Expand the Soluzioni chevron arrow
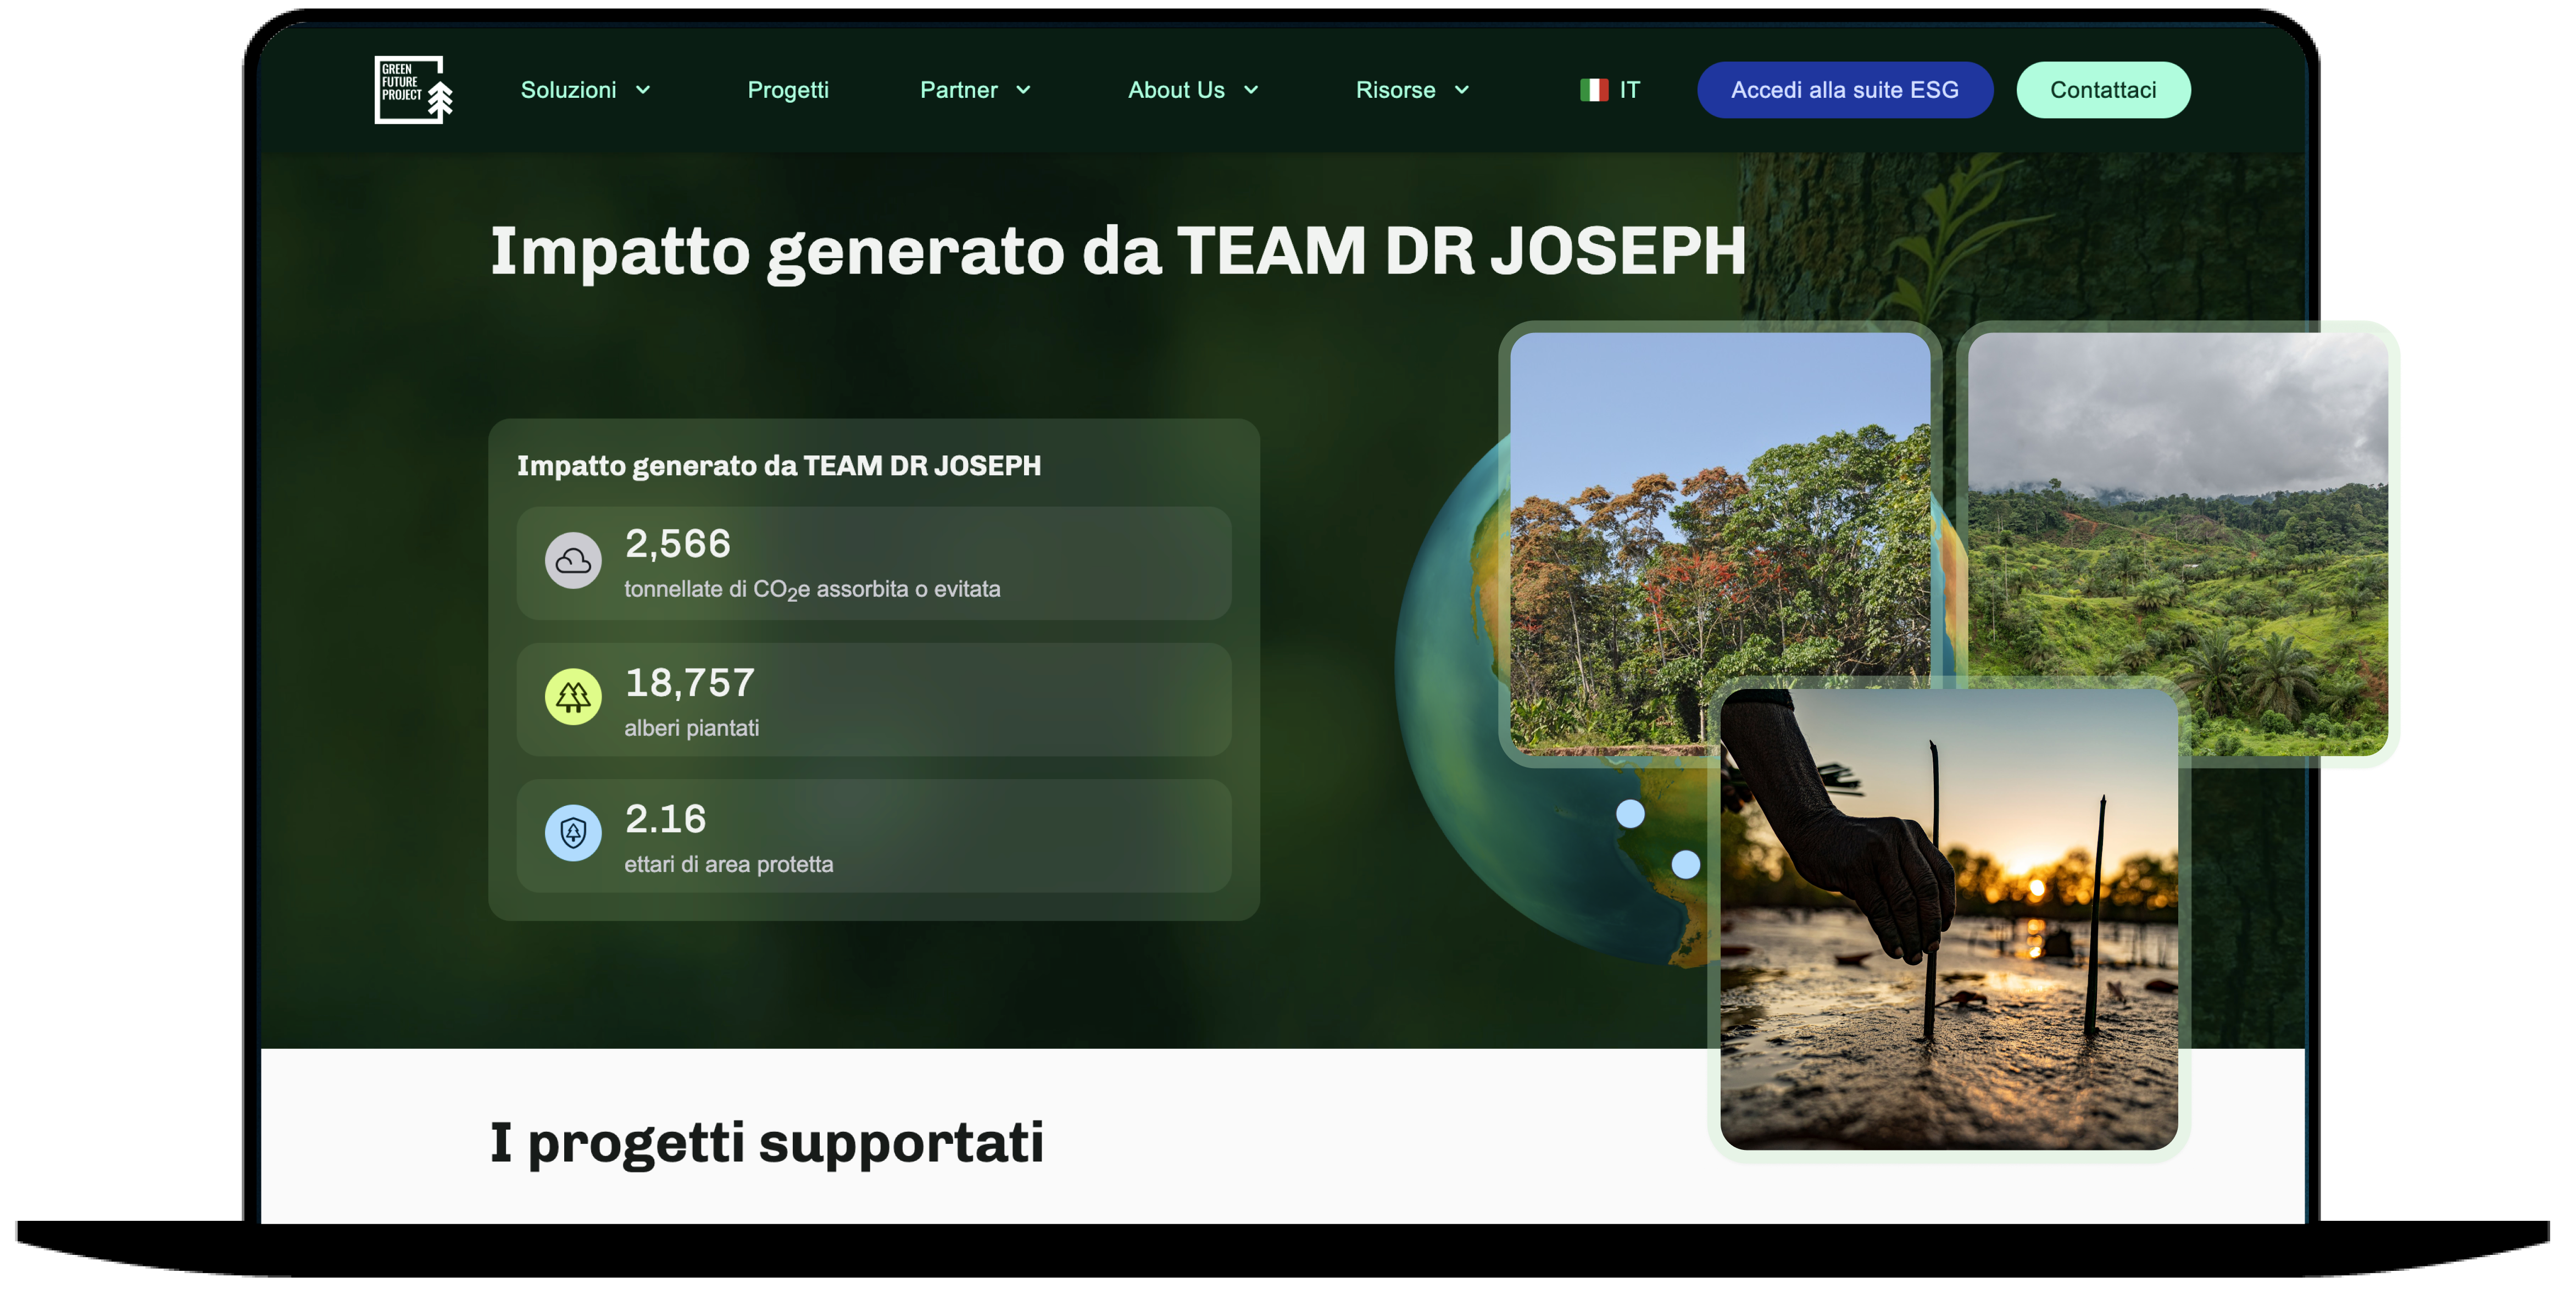Image resolution: width=2576 pixels, height=1295 pixels. pyautogui.click(x=643, y=90)
